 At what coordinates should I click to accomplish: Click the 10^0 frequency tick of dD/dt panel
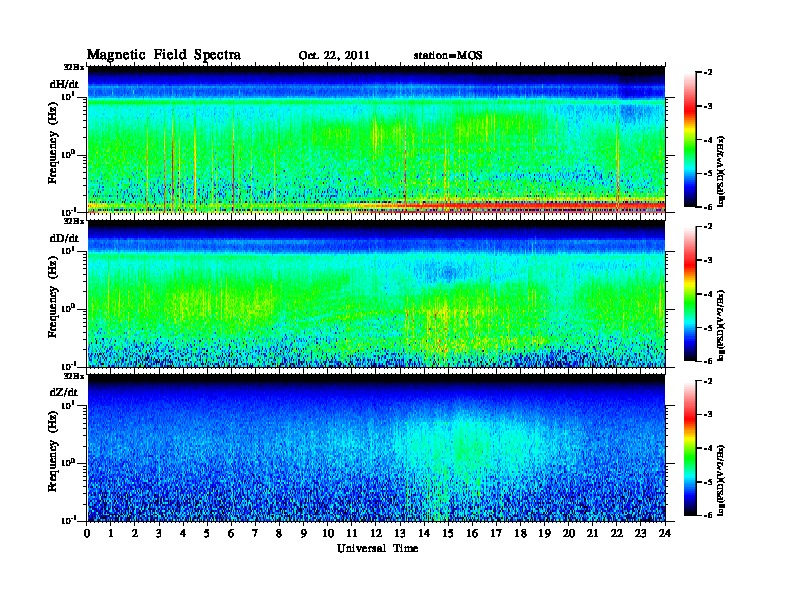pyautogui.click(x=68, y=308)
